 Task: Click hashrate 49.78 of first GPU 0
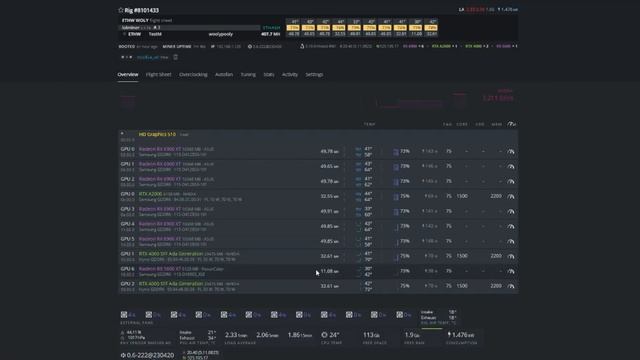tap(329, 151)
